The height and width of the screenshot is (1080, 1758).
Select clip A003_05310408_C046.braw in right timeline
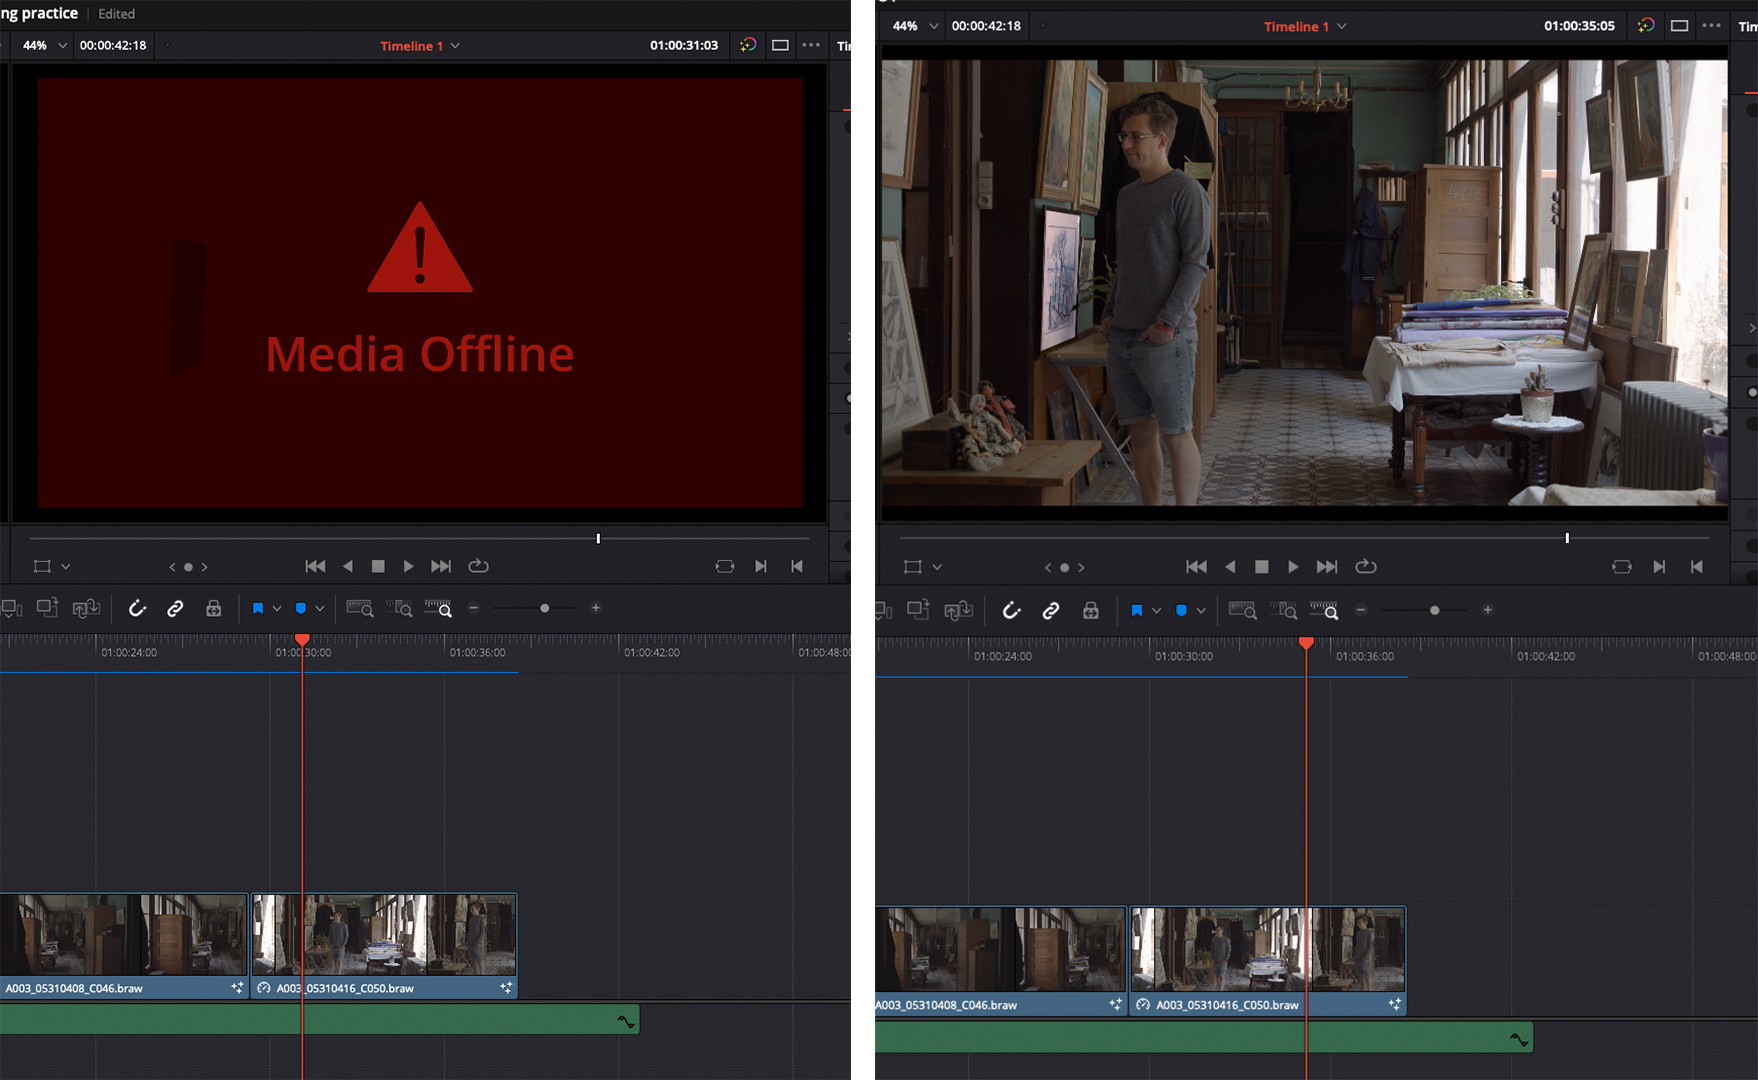(x=1001, y=961)
